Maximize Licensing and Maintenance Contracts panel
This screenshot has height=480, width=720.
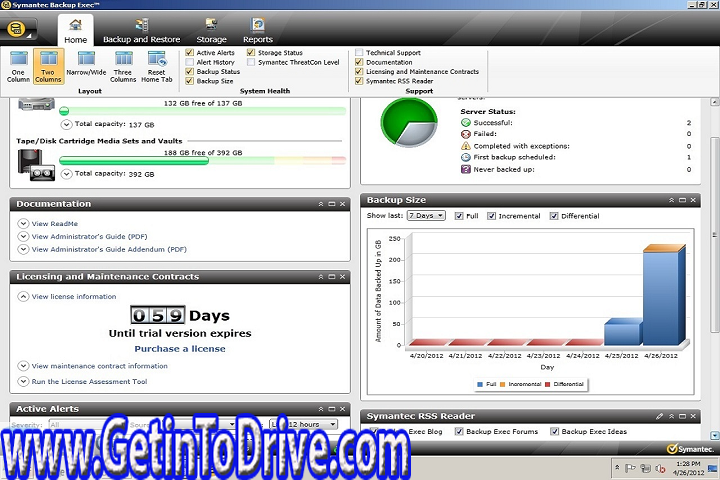pos(332,277)
